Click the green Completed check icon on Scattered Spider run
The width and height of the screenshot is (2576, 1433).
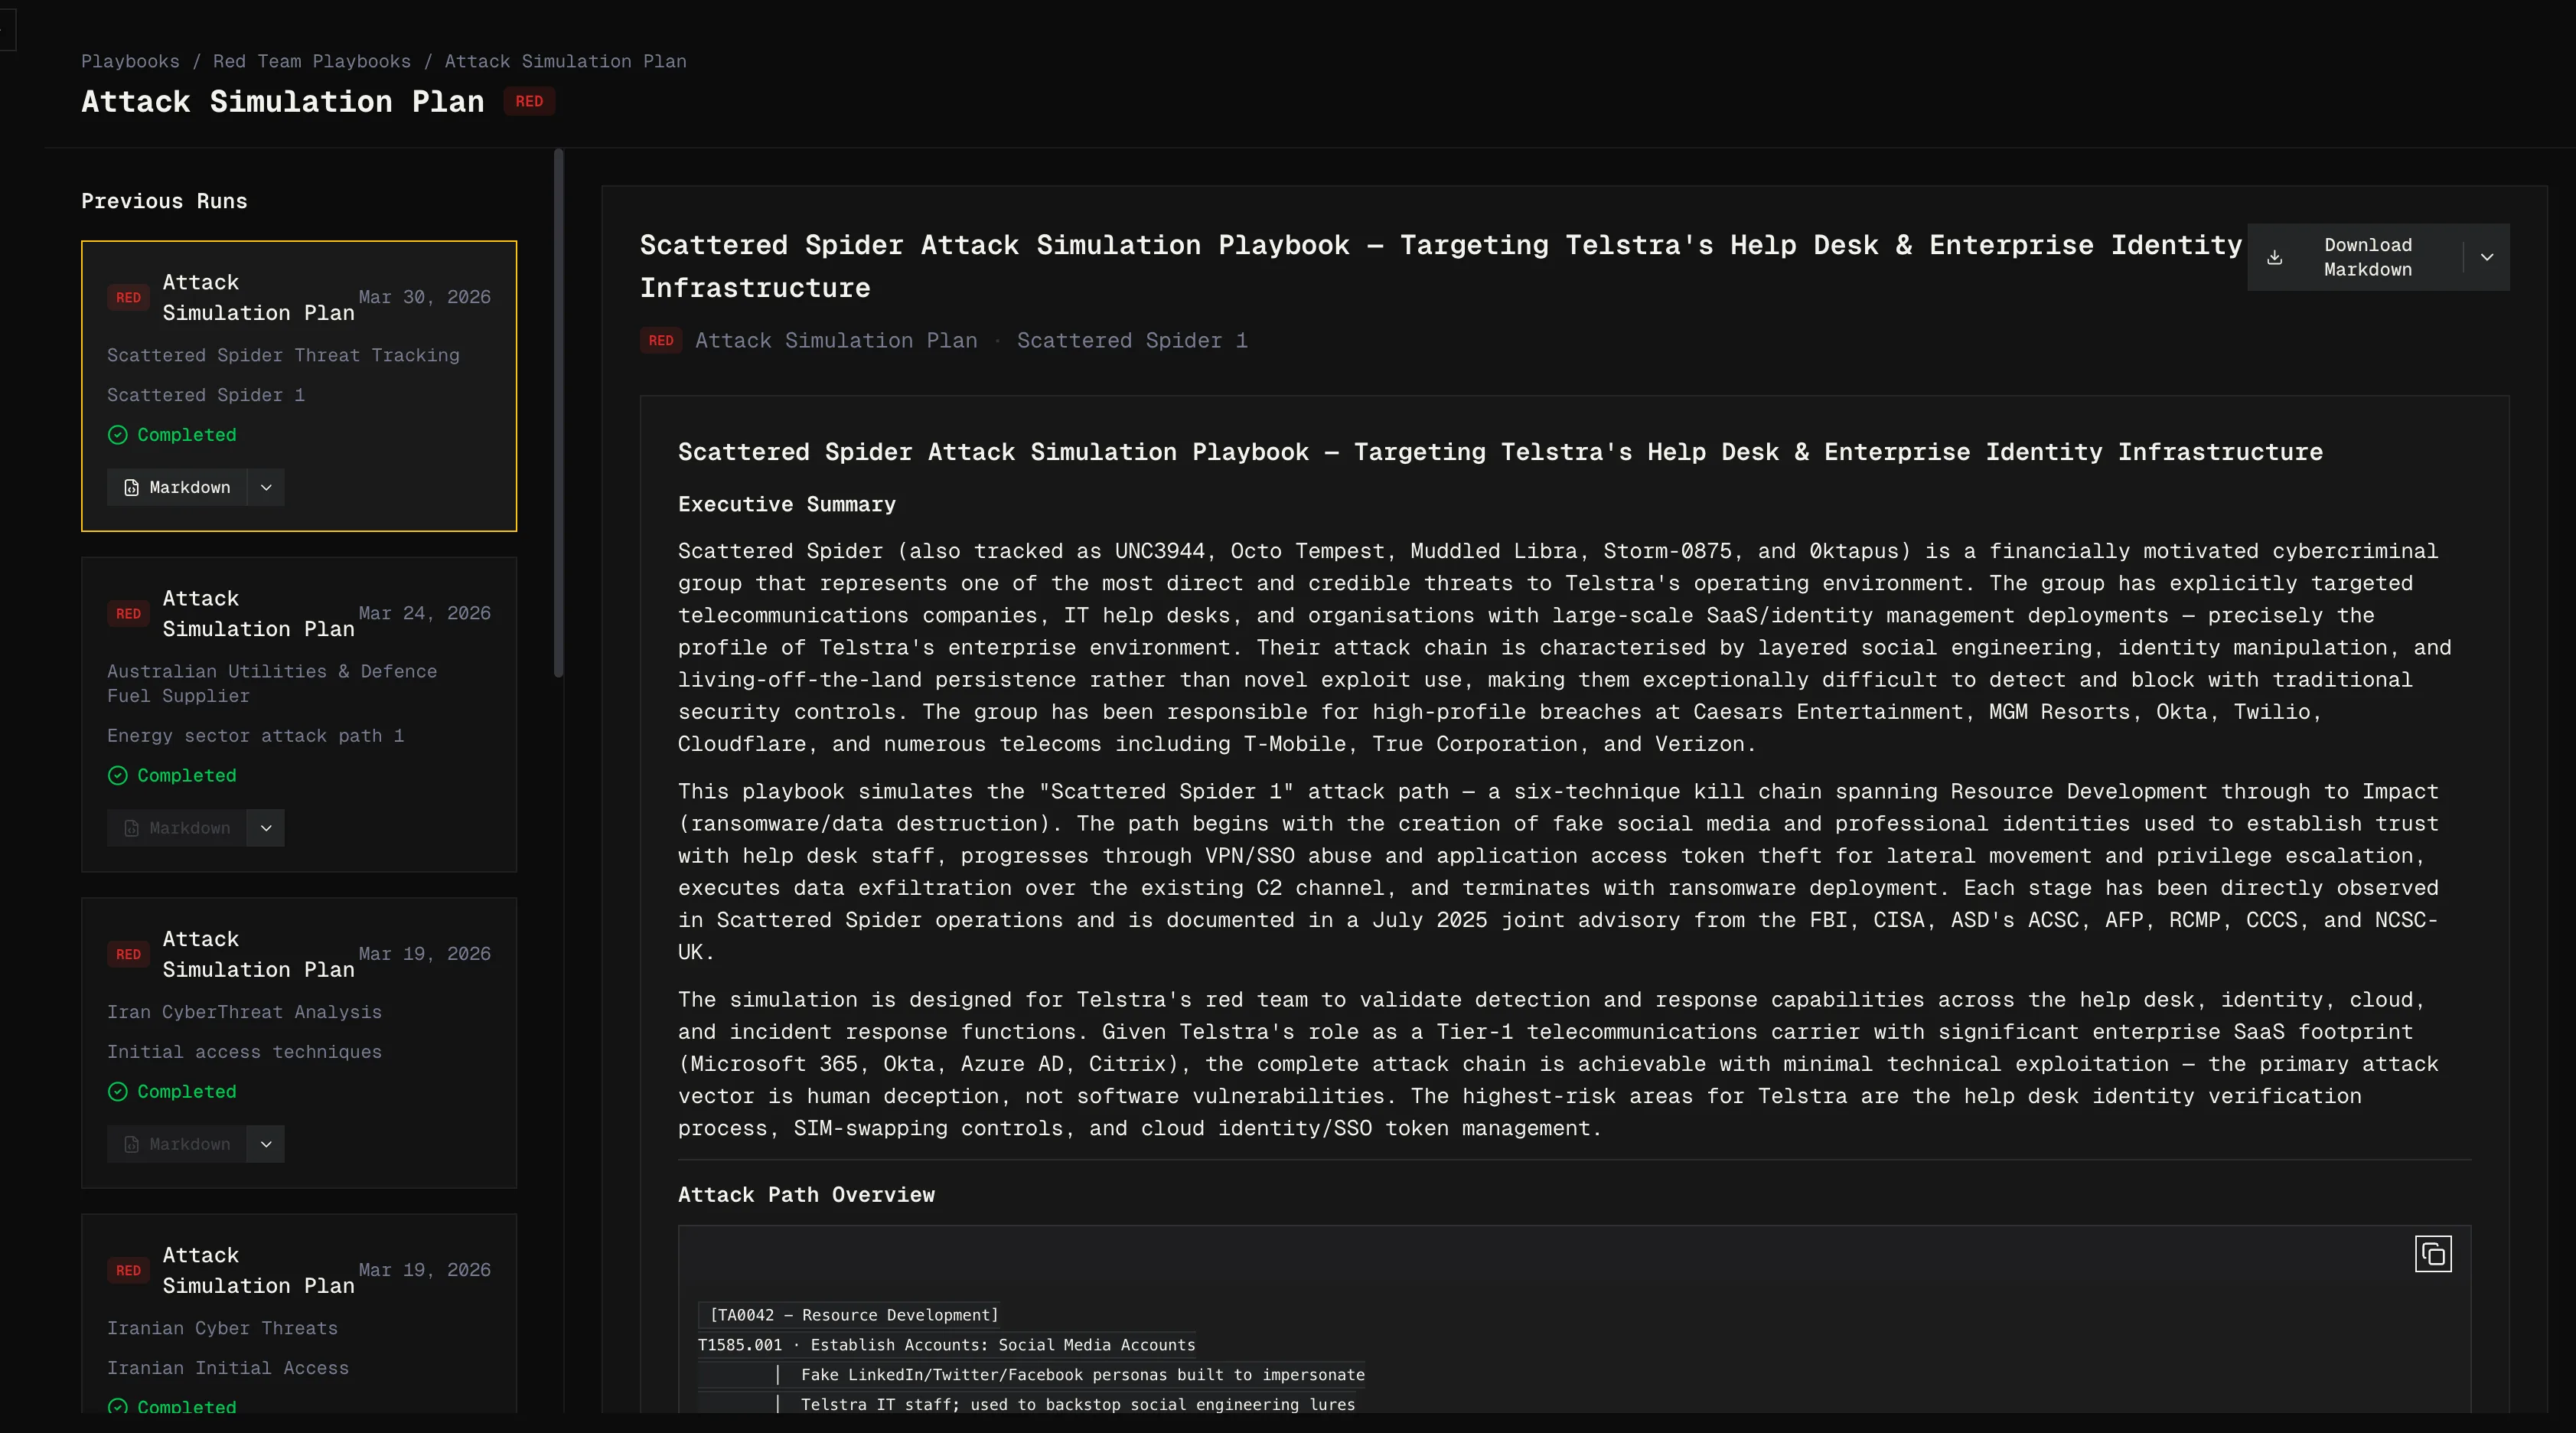pos(118,435)
